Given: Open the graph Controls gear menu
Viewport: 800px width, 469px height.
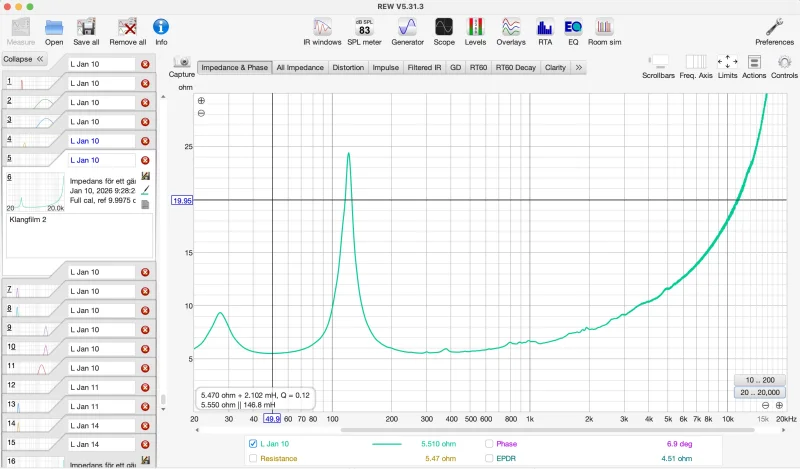Looking at the screenshot, I should tap(784, 66).
